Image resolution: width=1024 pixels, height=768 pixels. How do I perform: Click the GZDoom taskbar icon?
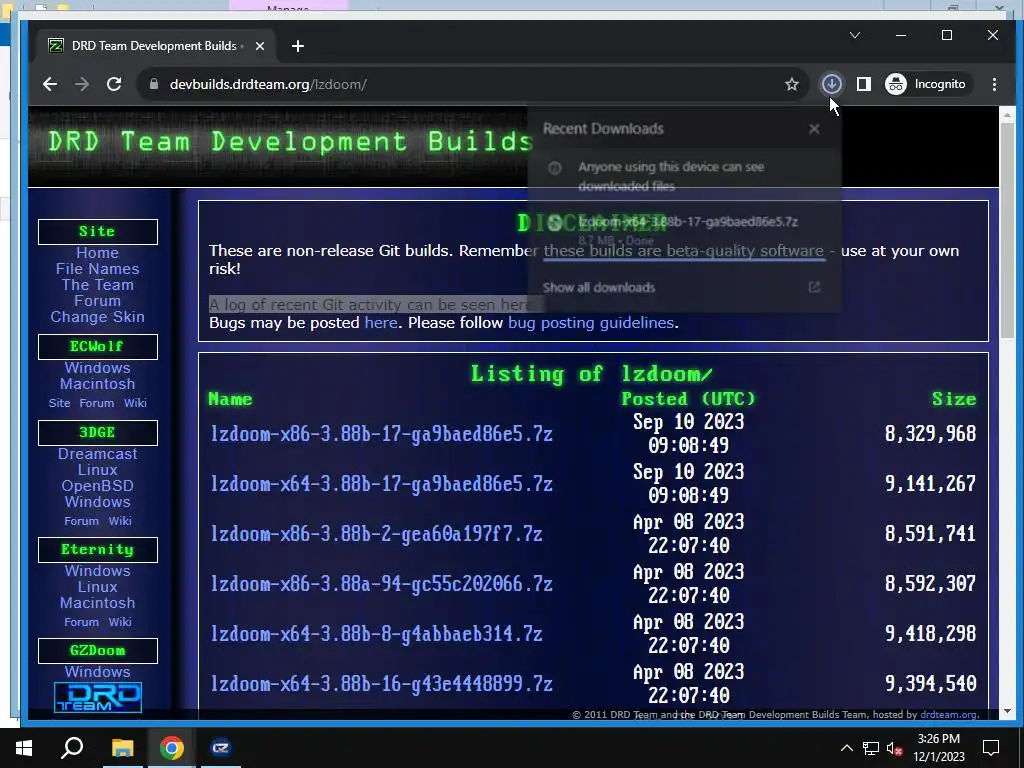tap(221, 748)
